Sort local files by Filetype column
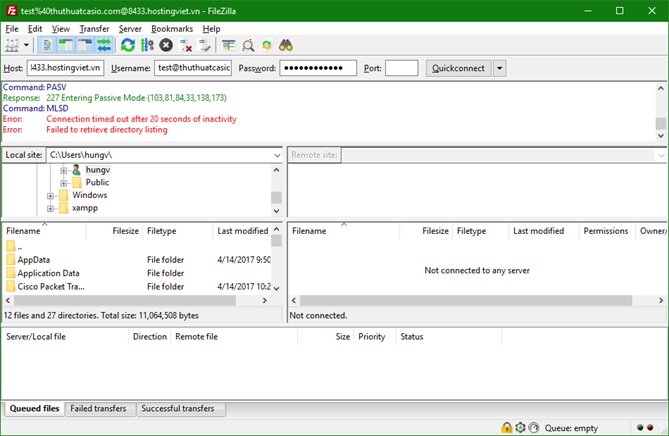 point(177,231)
